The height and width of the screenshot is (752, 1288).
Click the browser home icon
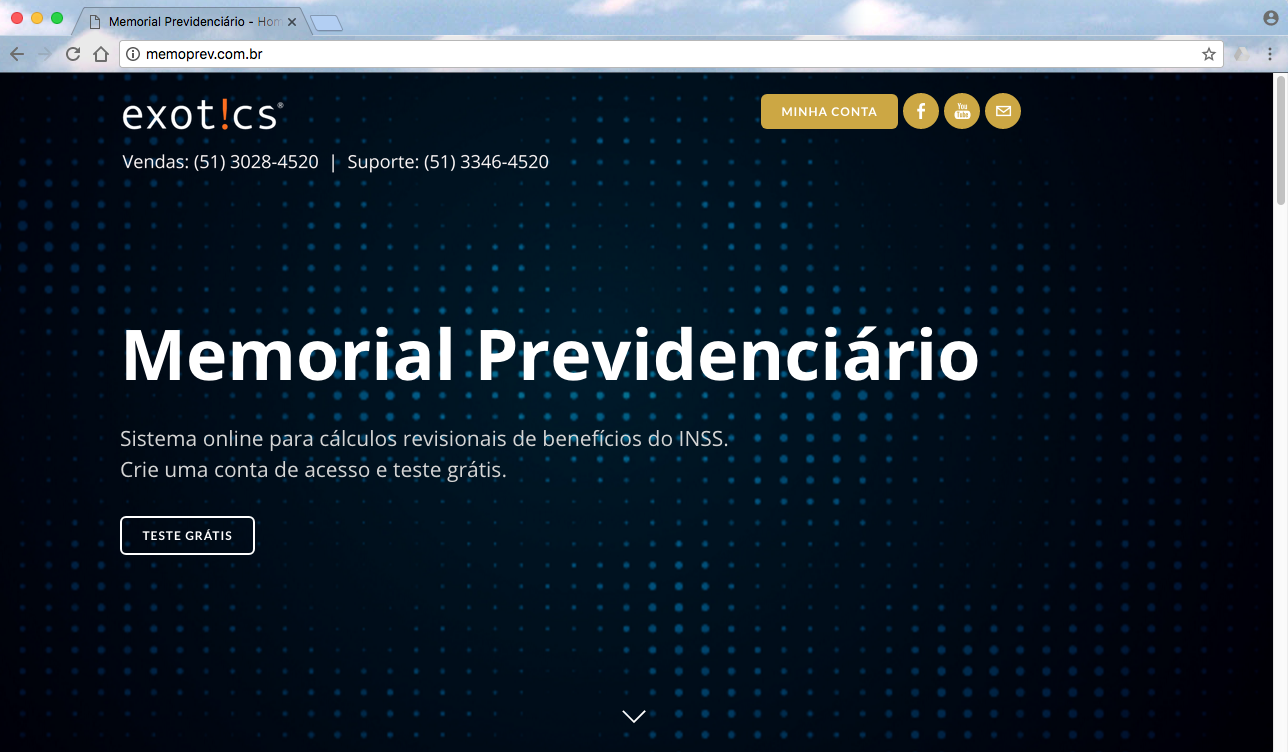click(100, 54)
